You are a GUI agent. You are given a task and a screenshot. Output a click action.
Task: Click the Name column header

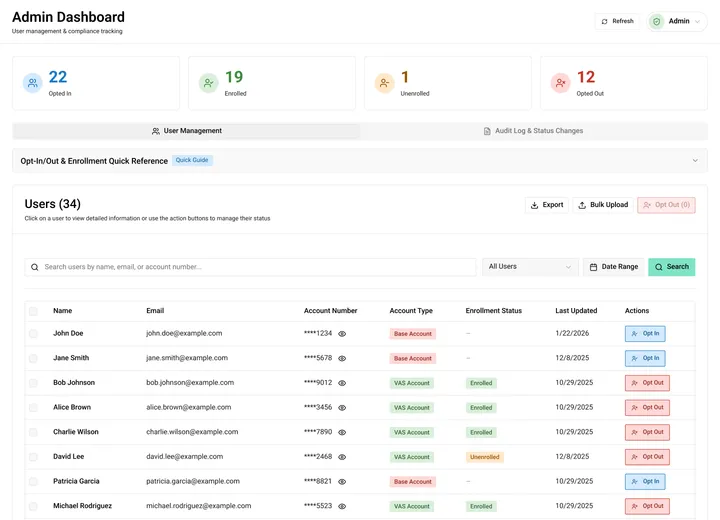point(62,311)
